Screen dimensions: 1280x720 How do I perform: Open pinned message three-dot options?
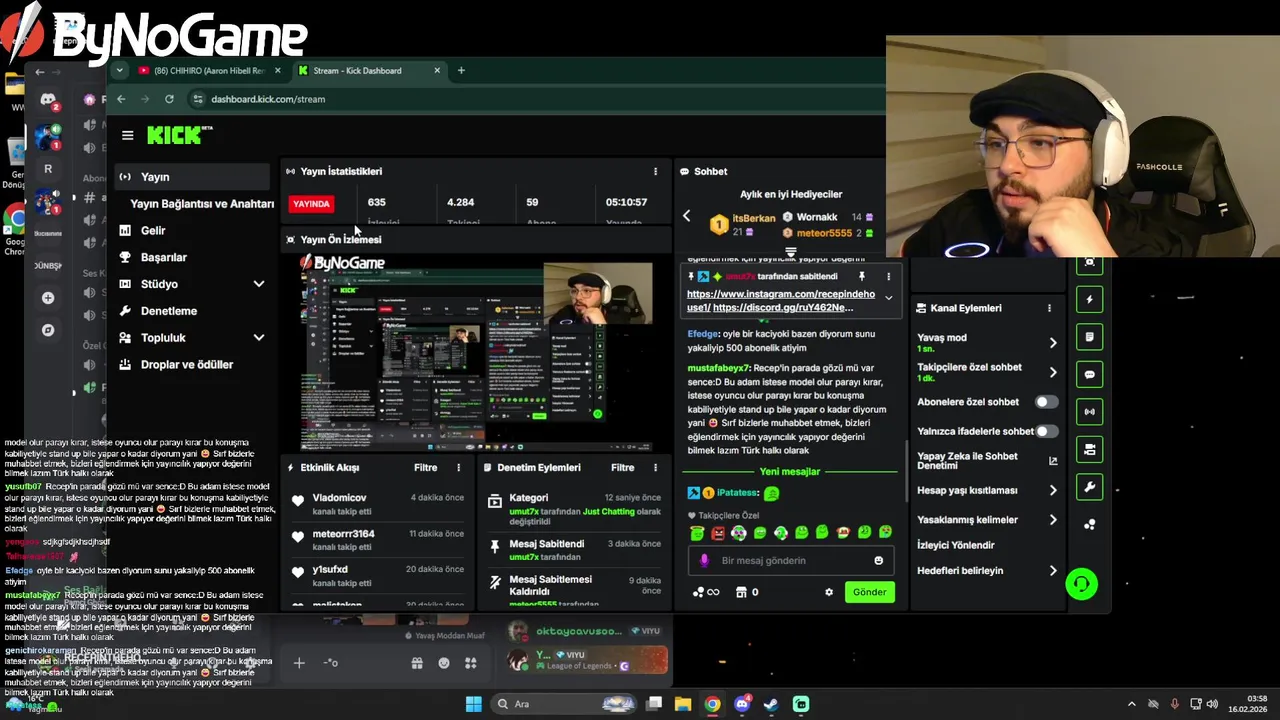coord(888,276)
